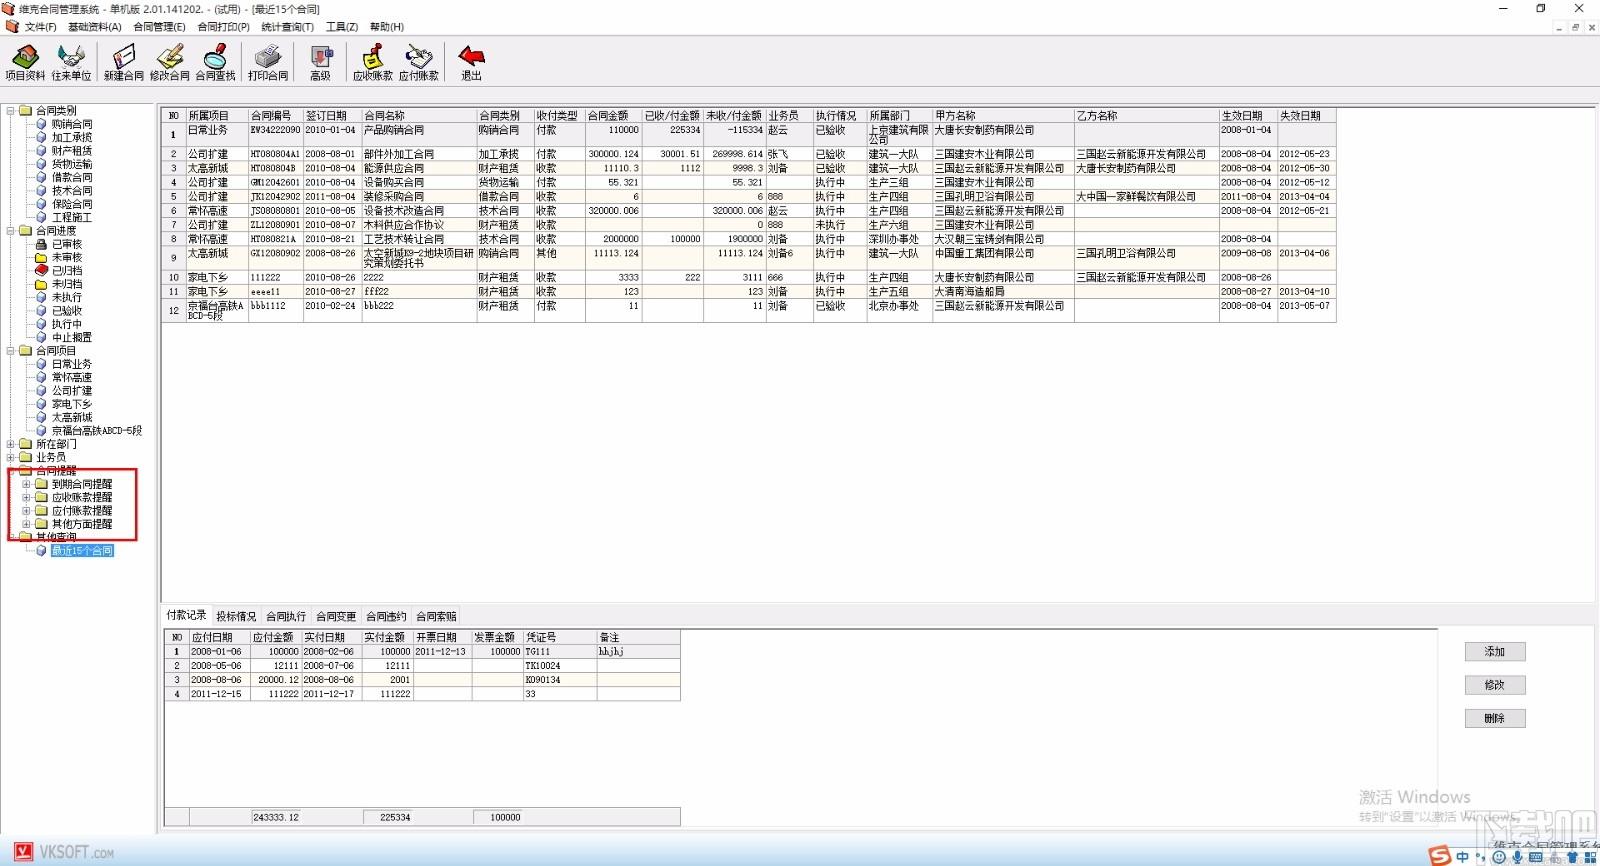
Task: Switch to the 合同变更 tab
Action: [336, 617]
